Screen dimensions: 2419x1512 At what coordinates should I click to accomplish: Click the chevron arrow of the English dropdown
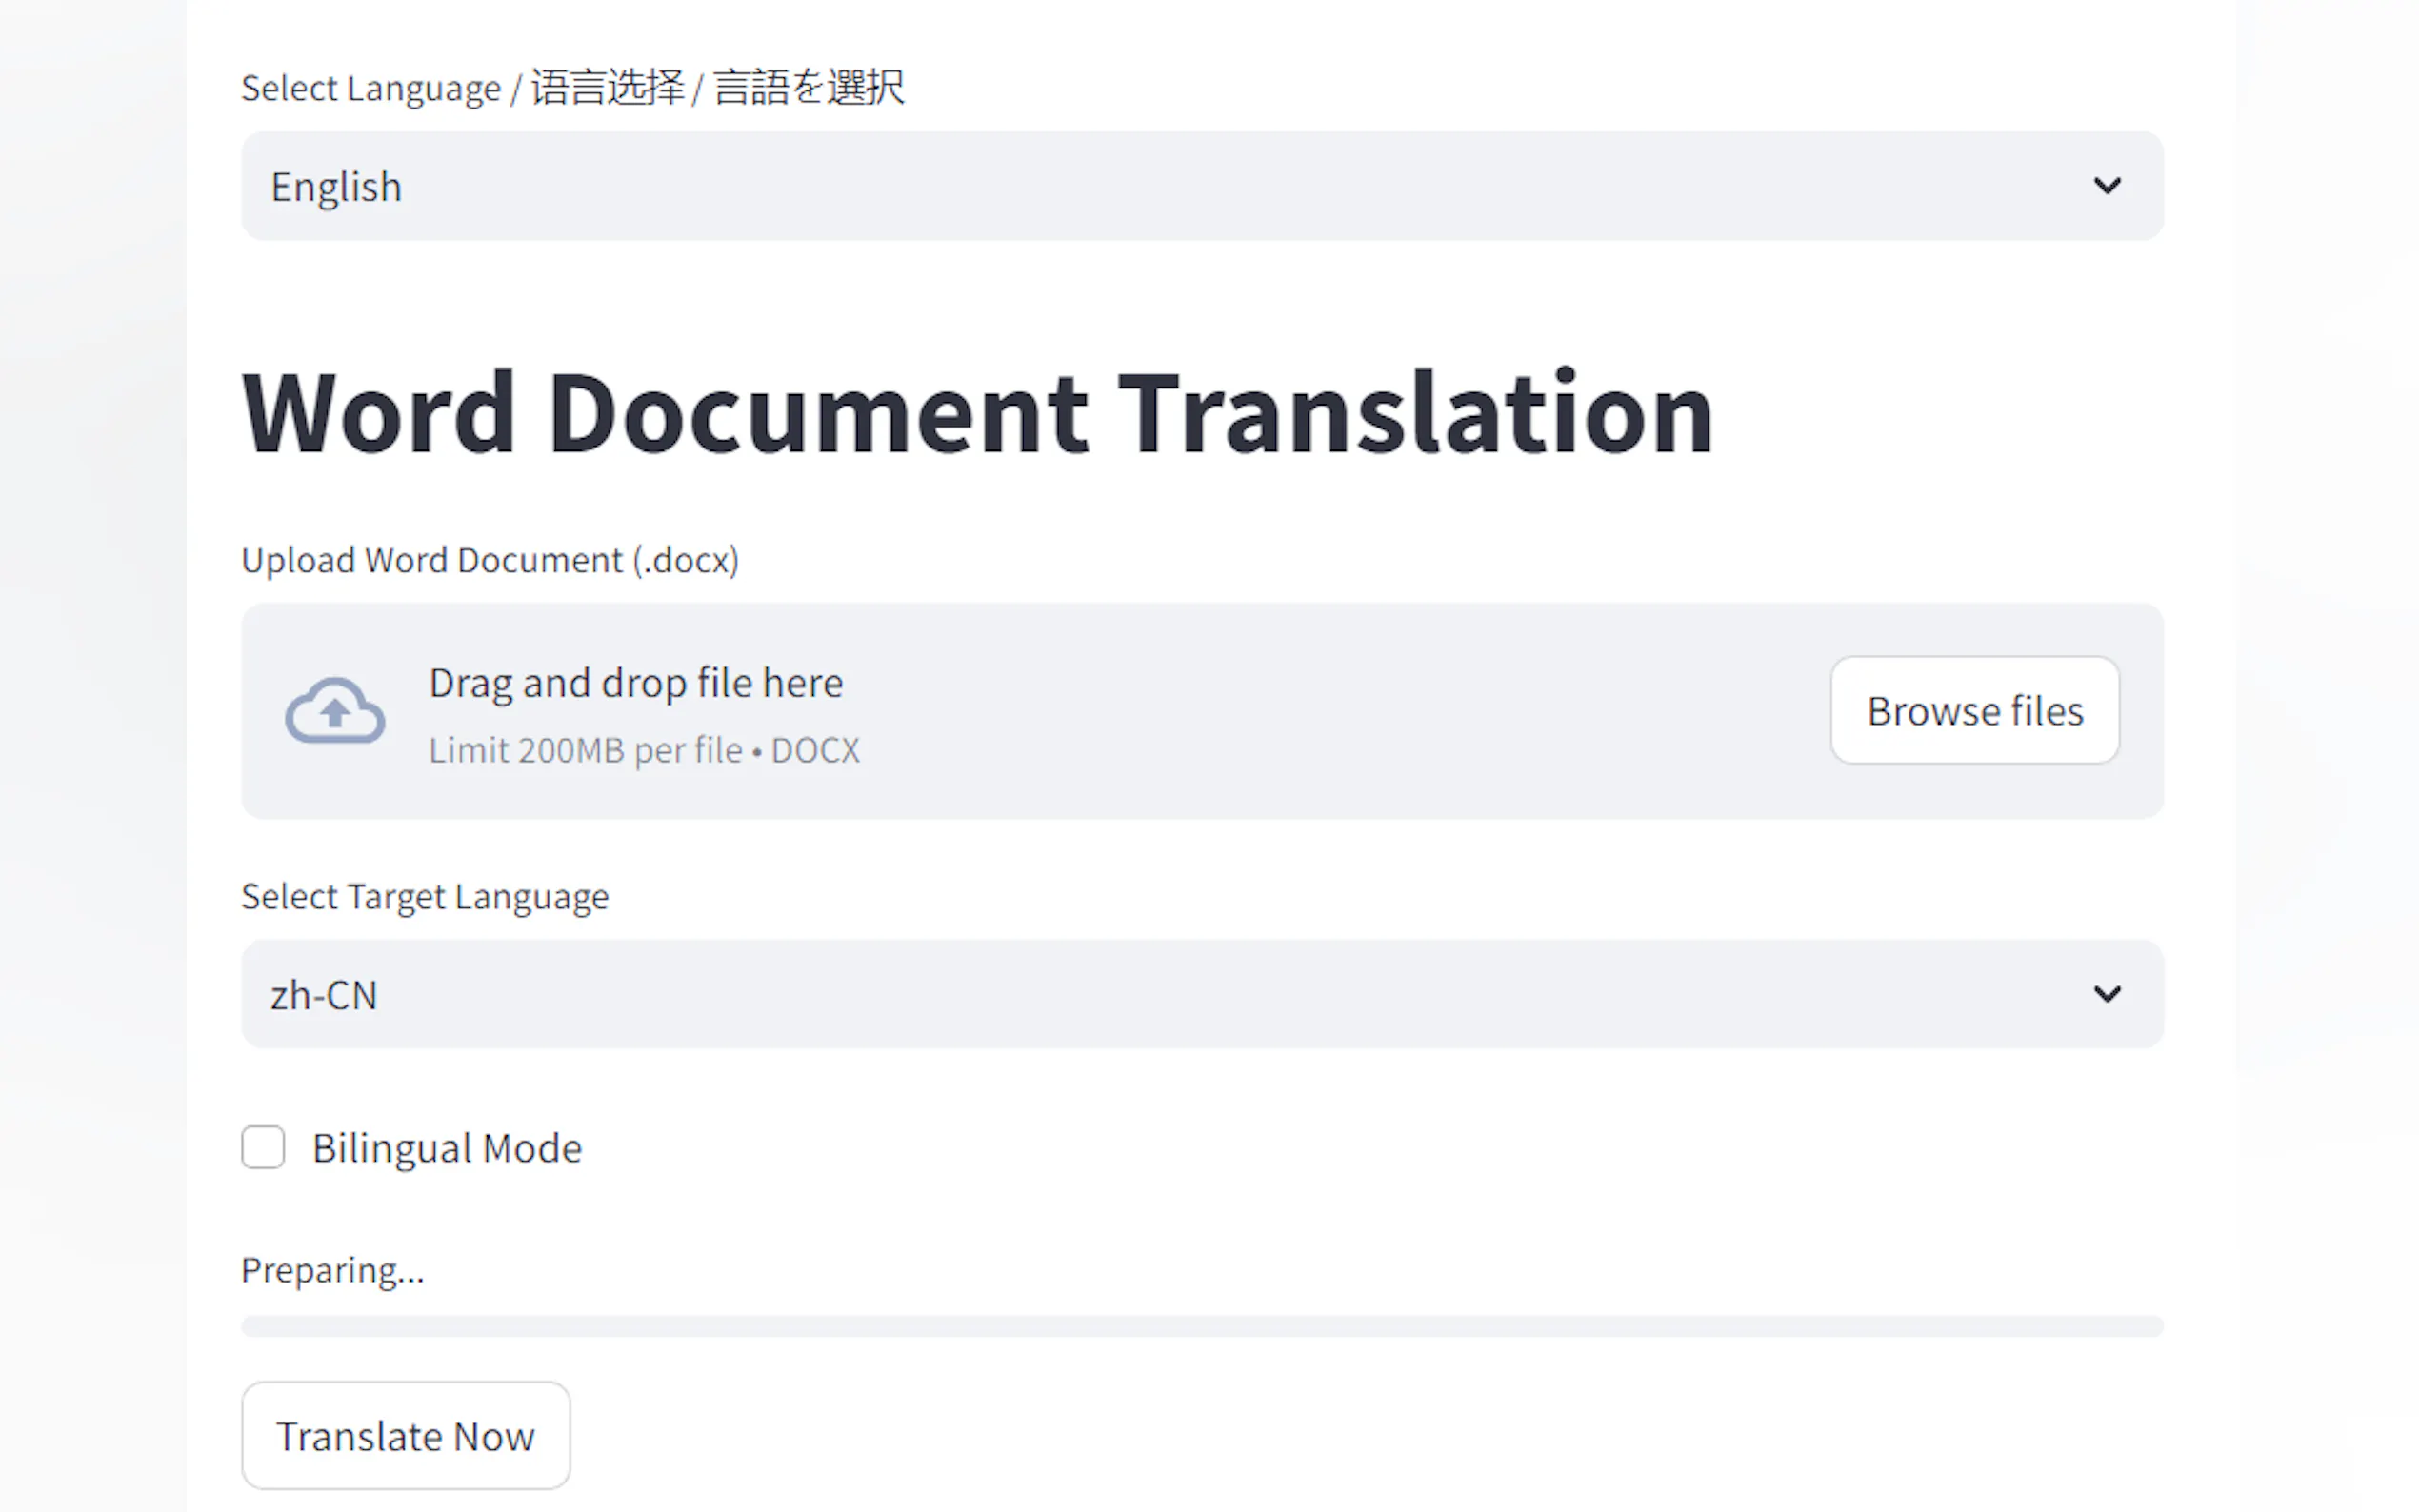coord(2106,186)
